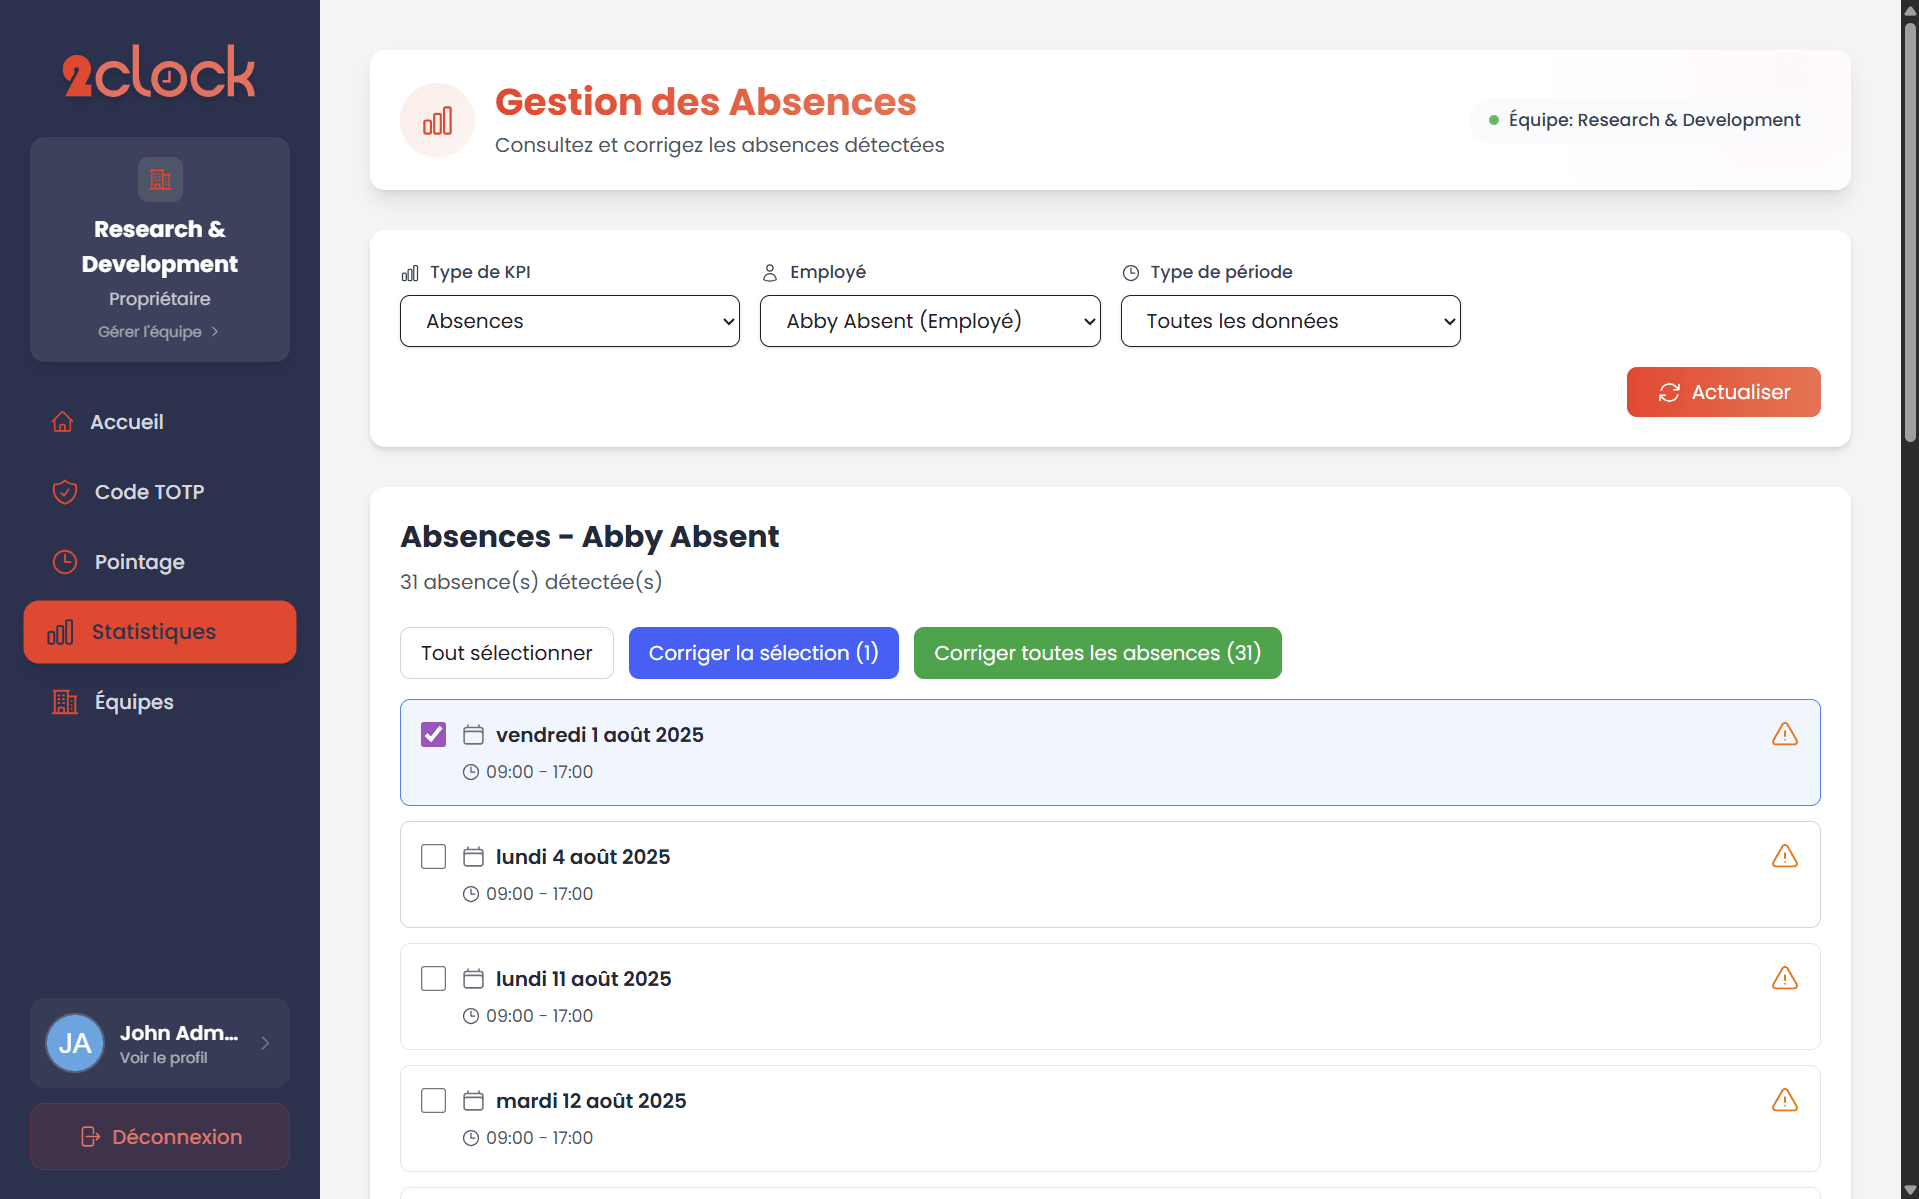
Task: Click the JA user avatar
Action: (75, 1043)
